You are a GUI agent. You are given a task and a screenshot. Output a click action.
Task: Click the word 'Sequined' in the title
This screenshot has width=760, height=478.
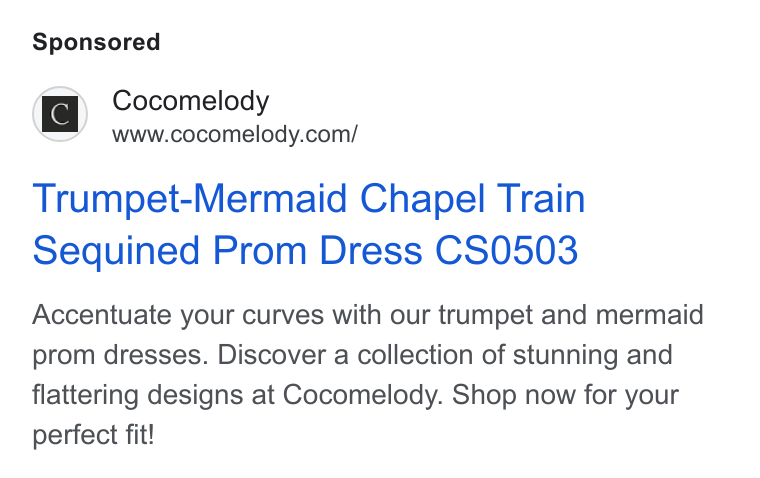point(116,252)
